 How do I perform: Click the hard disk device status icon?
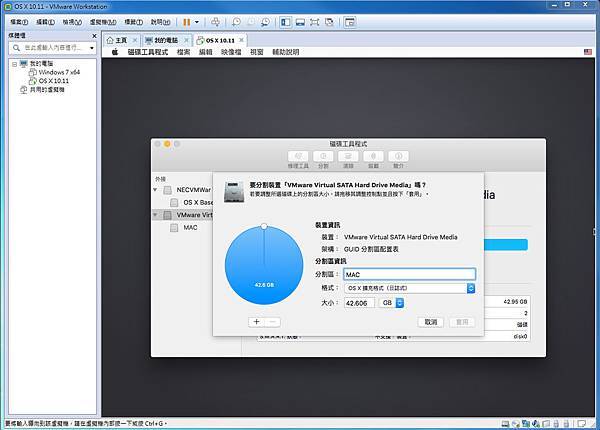coord(505,423)
